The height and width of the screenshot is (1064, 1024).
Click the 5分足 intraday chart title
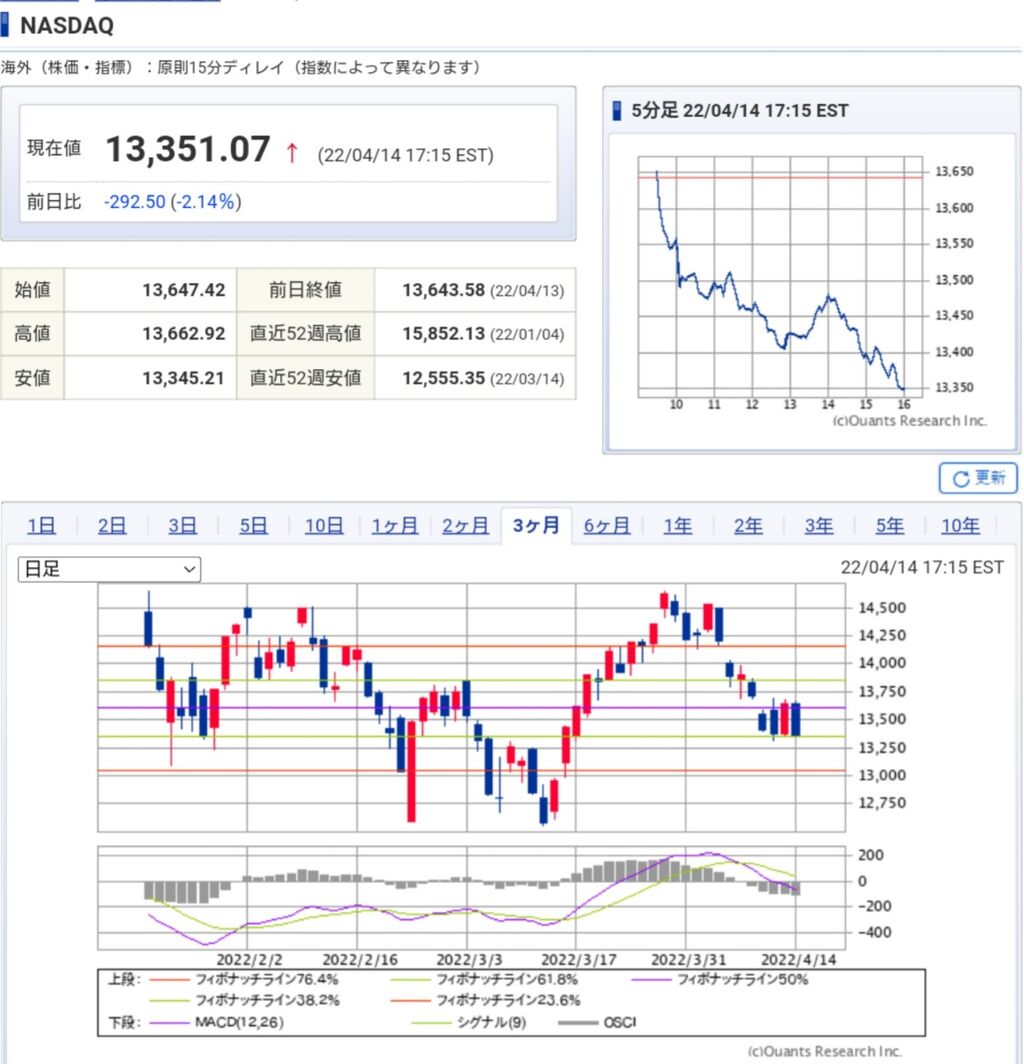pos(740,110)
